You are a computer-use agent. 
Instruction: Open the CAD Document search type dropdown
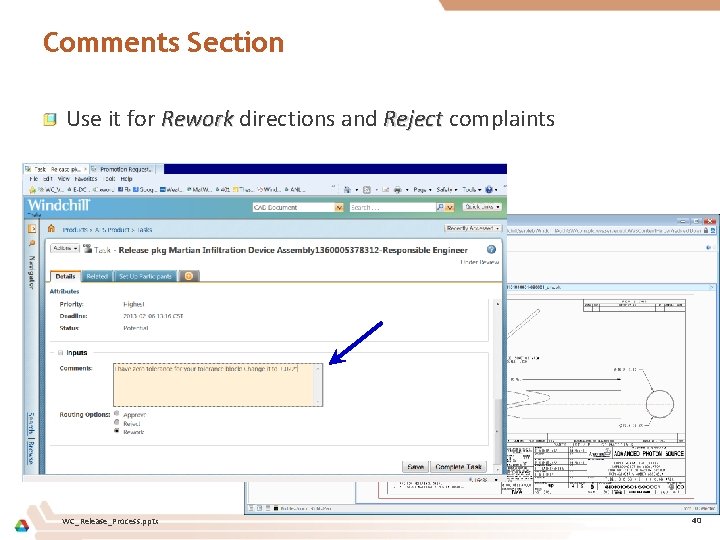tap(339, 208)
